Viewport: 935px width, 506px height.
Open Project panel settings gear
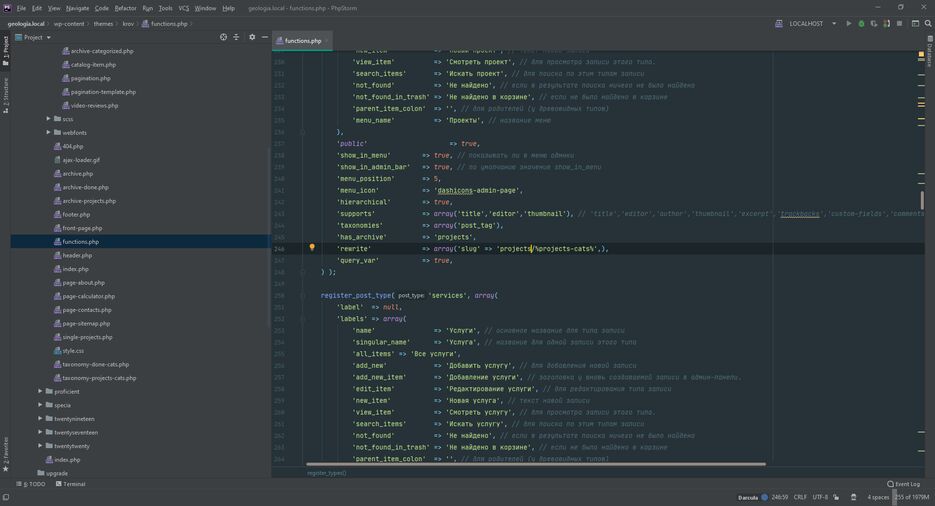(252, 37)
